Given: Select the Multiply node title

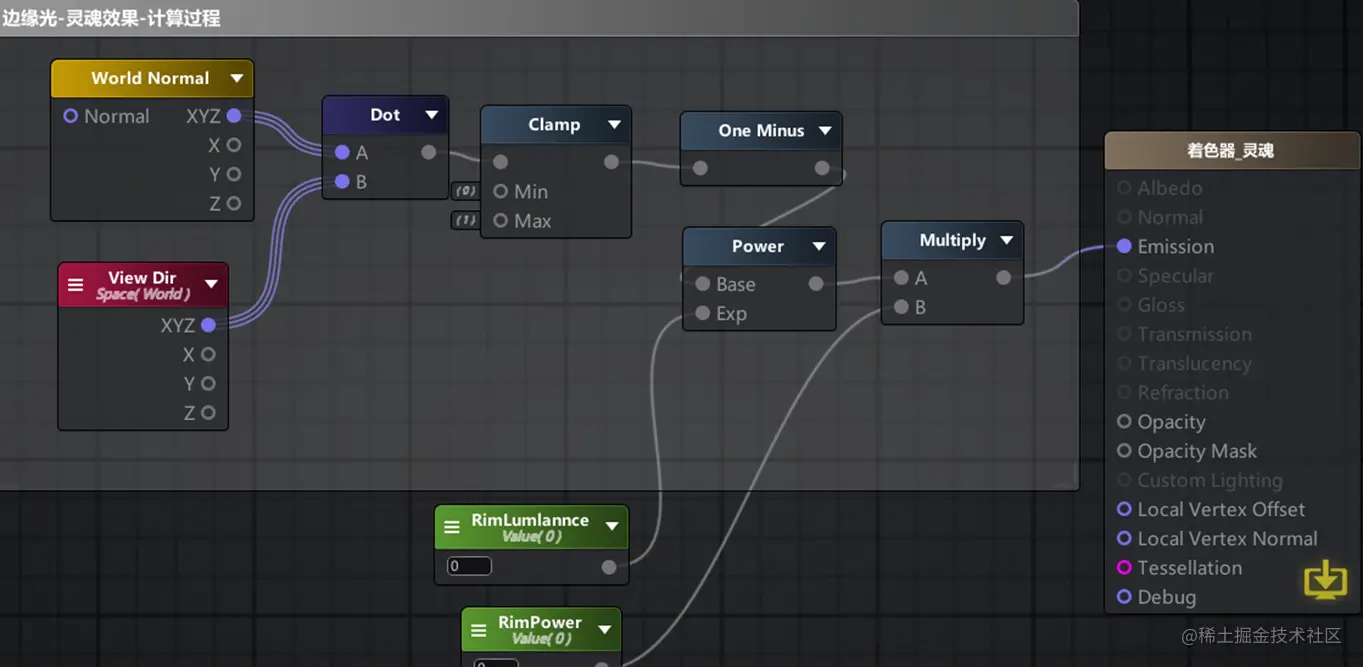Looking at the screenshot, I should point(952,240).
